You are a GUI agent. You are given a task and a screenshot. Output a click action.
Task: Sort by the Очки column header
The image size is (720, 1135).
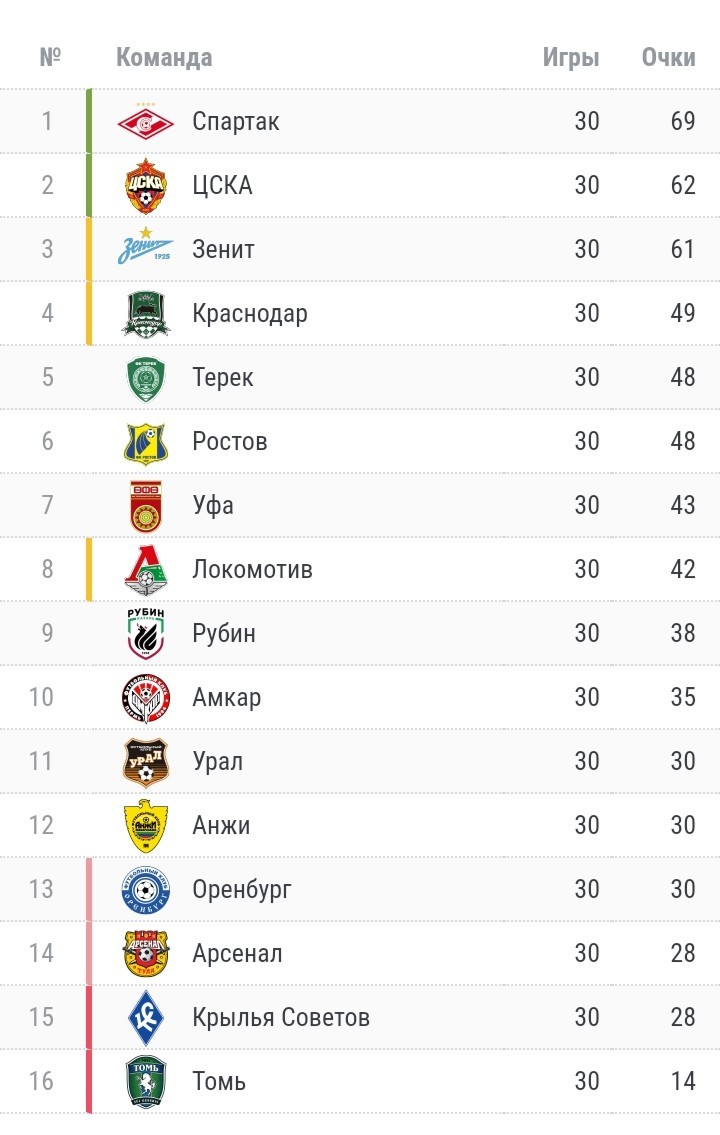click(668, 57)
